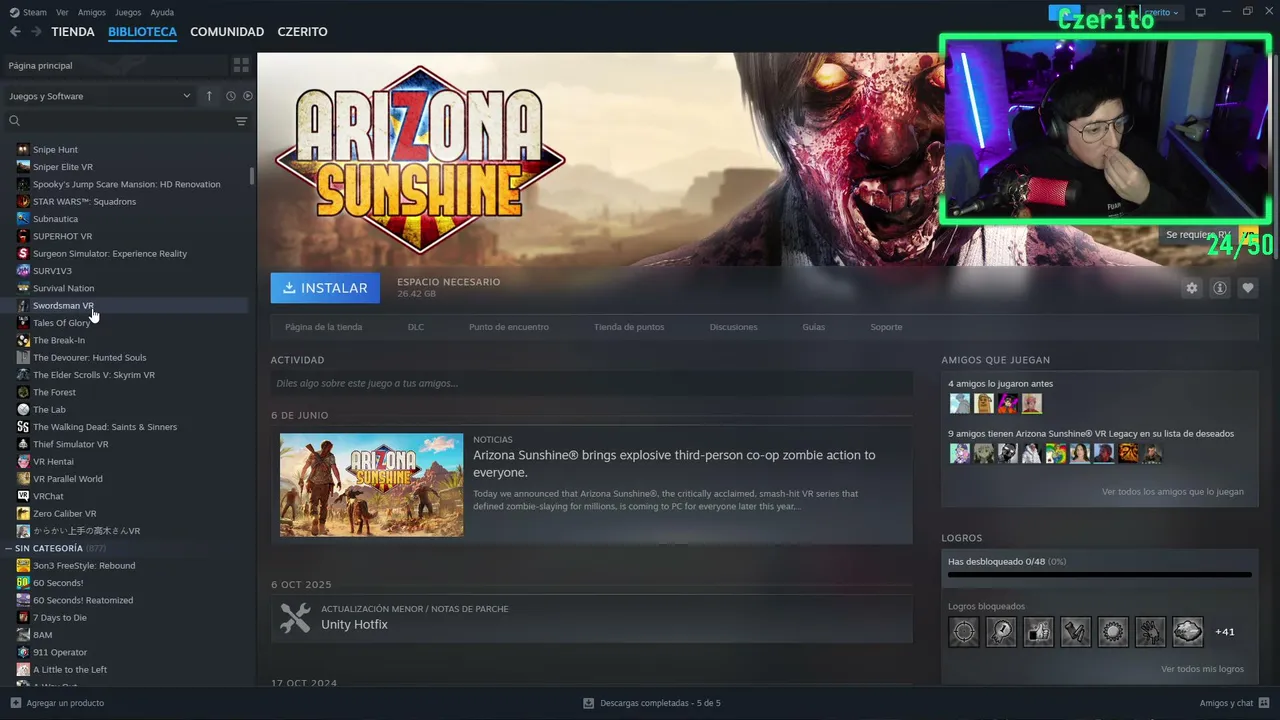The image size is (1280, 720).
Task: Select Thief Simulator VR in the list
Action: coord(71,444)
